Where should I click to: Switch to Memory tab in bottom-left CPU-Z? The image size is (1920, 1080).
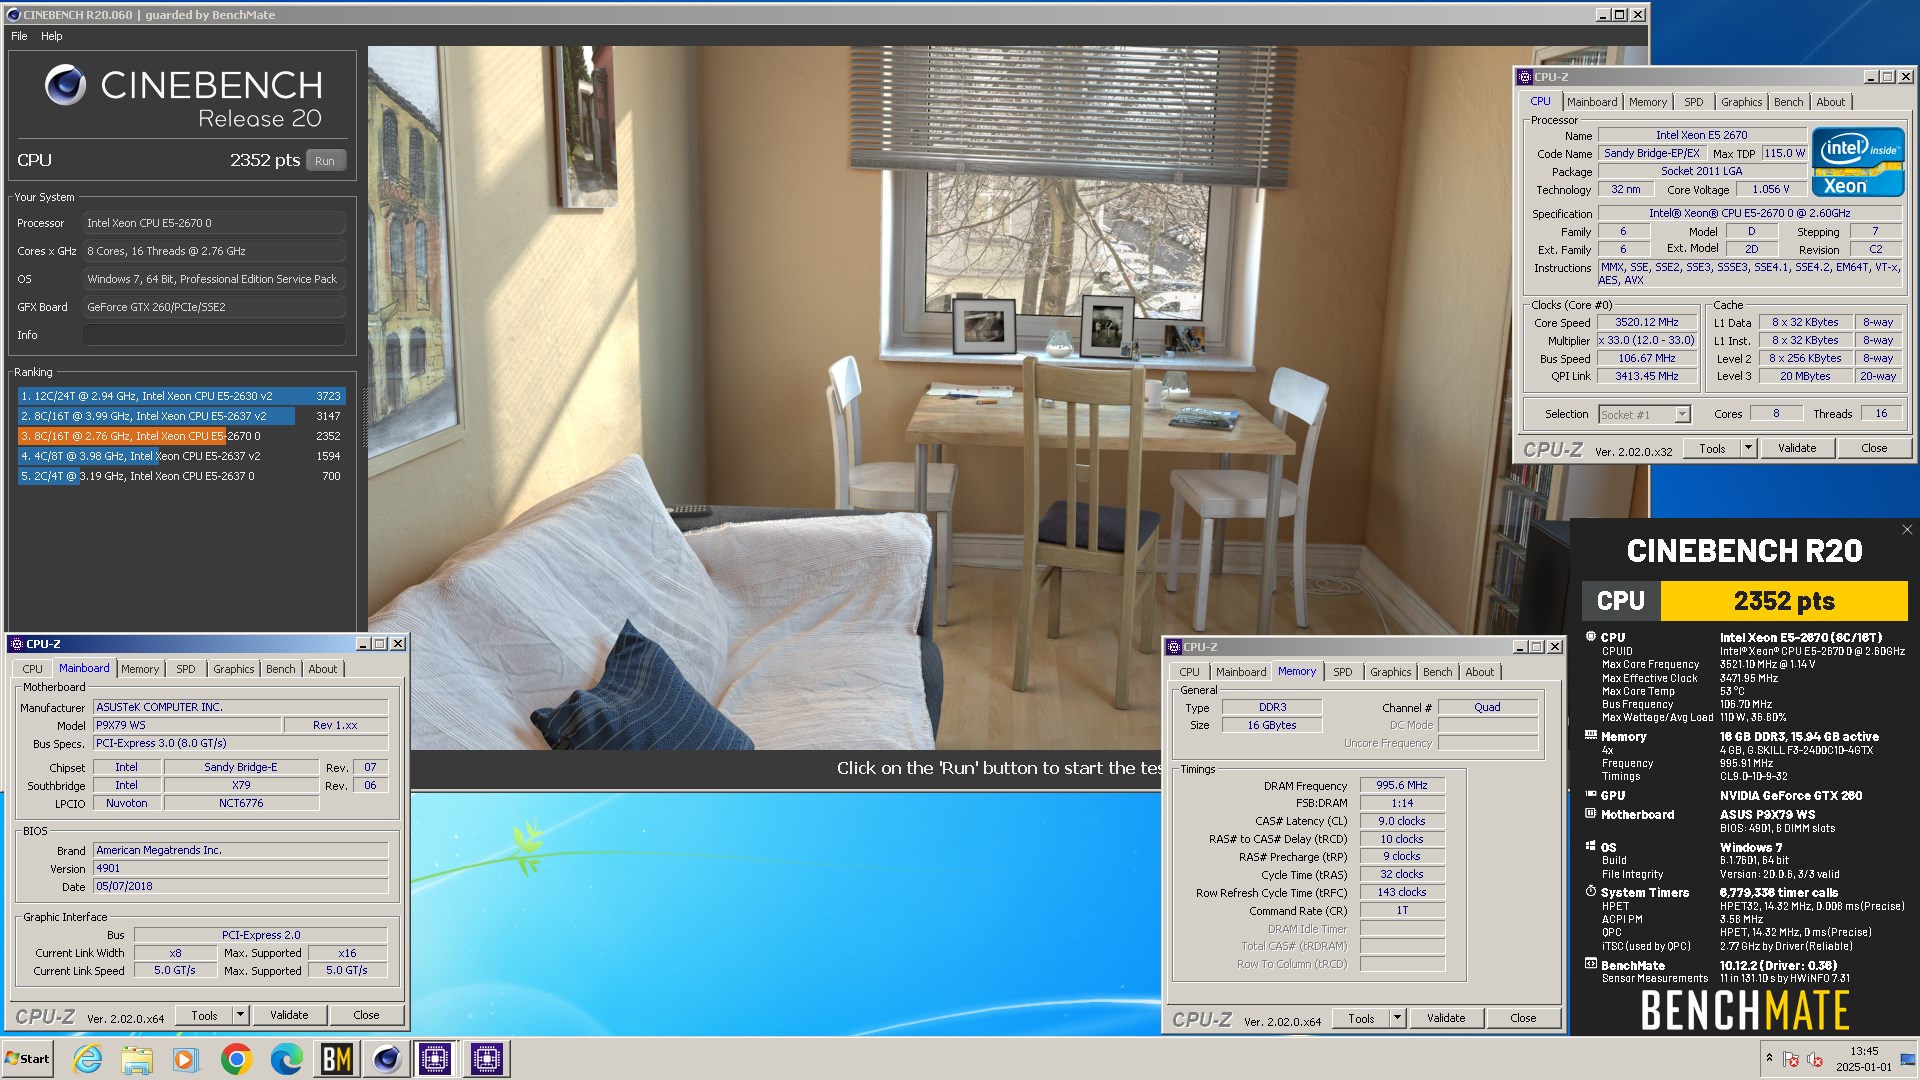pos(140,669)
